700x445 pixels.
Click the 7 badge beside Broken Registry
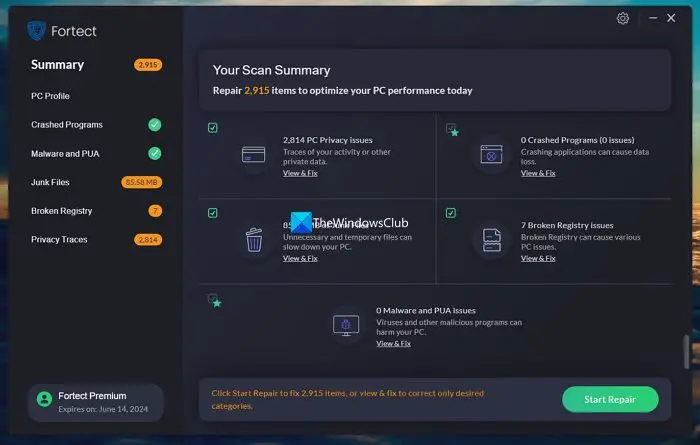click(x=155, y=211)
